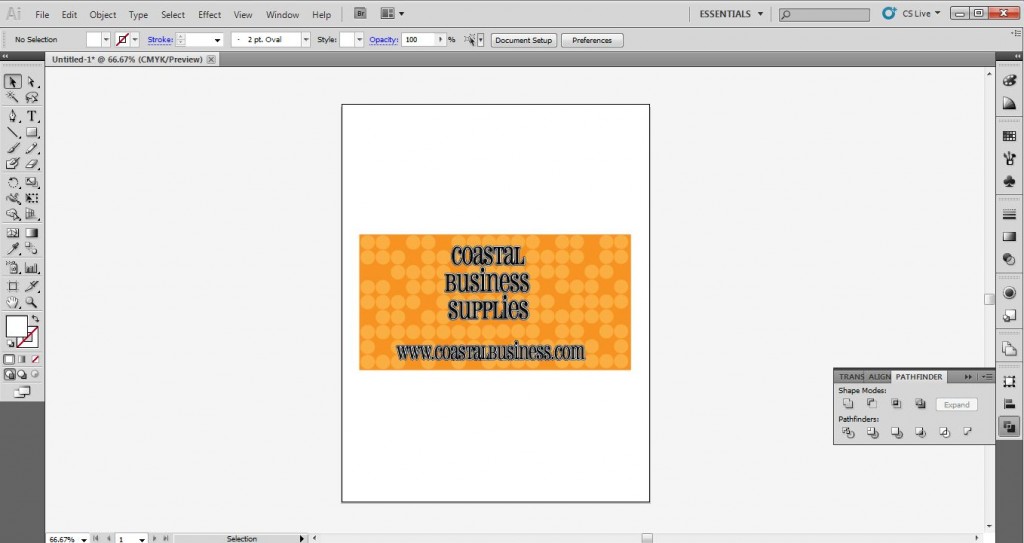Open the 2 pt. Oval brush dropdown

pyautogui.click(x=305, y=40)
